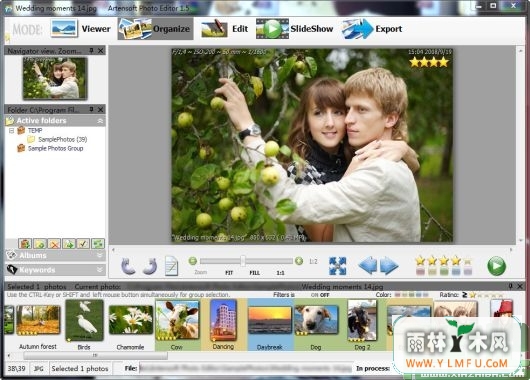Click the green zoom-out minus button
The width and height of the screenshot is (530, 380).
193,261
